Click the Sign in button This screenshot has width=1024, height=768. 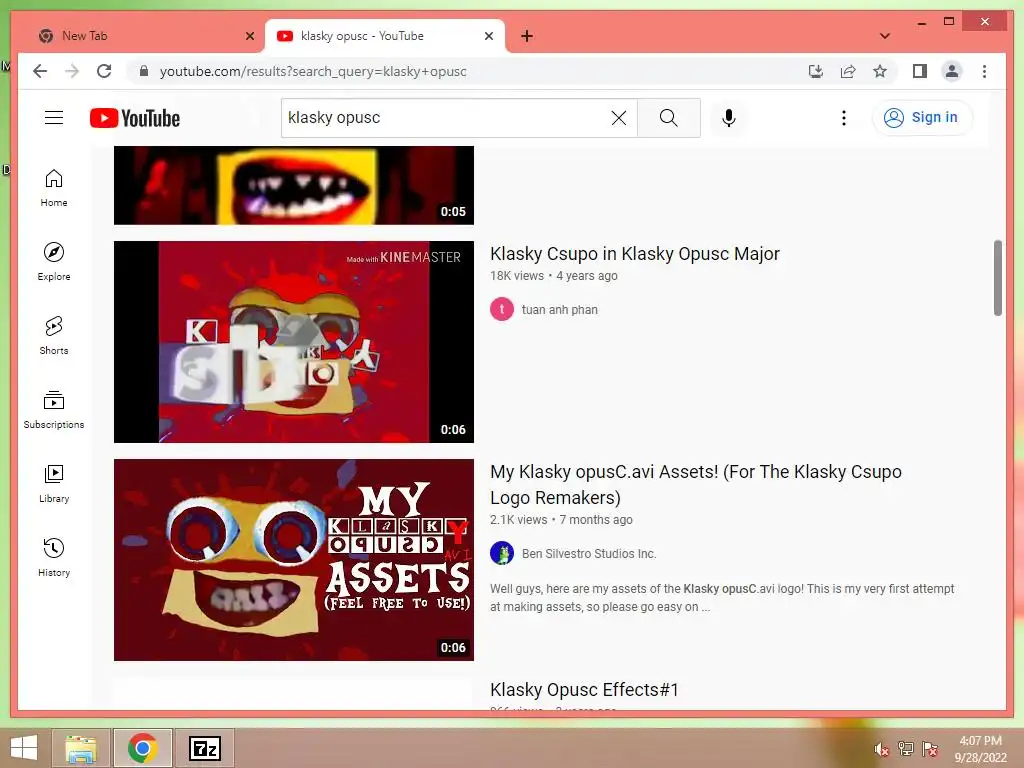(921, 118)
